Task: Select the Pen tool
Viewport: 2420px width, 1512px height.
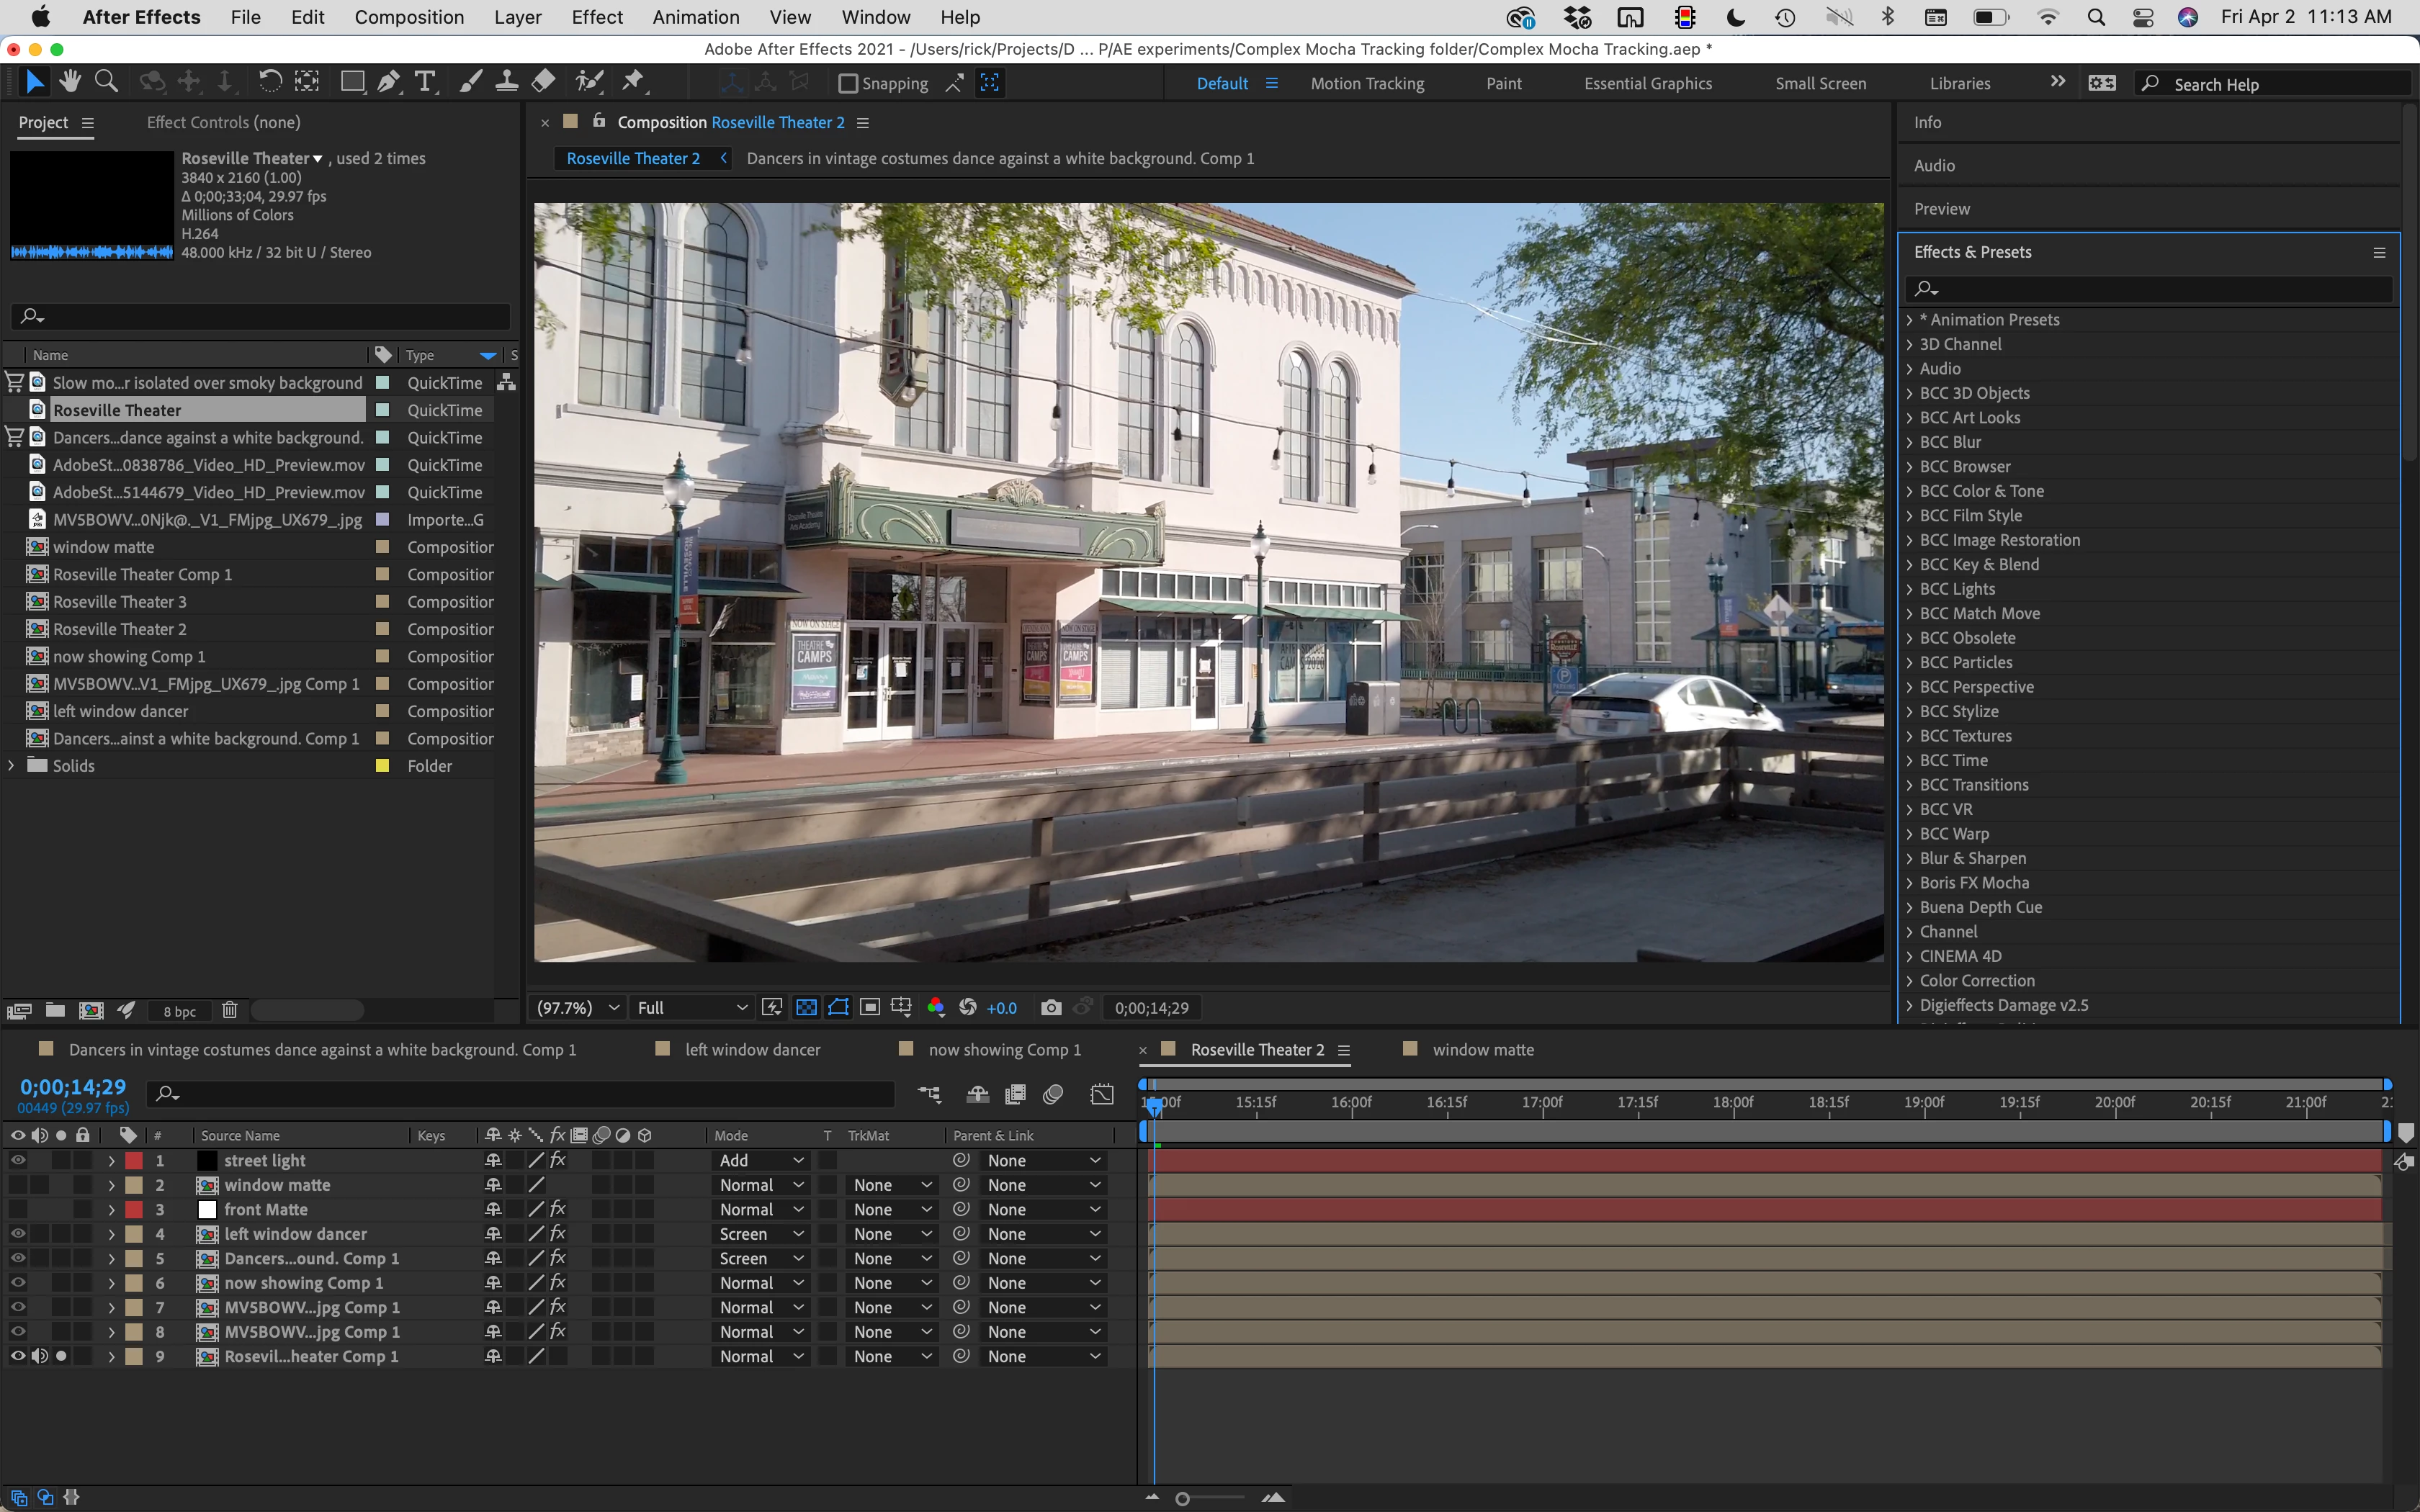Action: [389, 82]
